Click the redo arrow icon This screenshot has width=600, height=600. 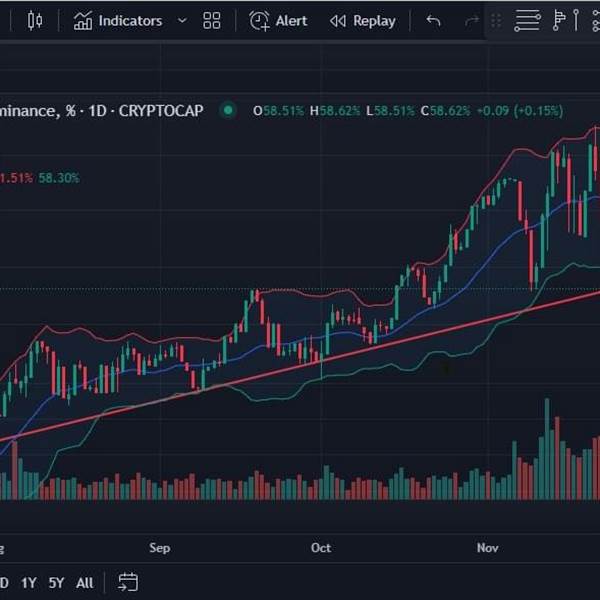(x=472, y=20)
